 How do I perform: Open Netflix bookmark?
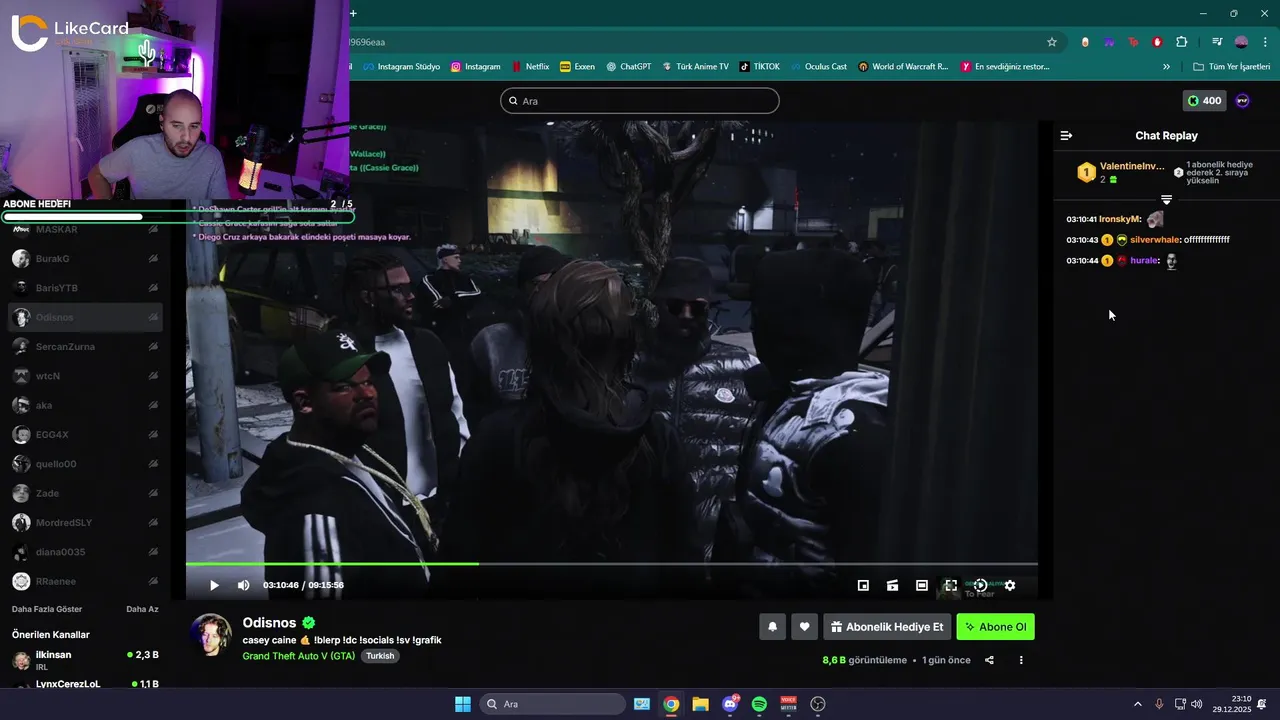530,67
